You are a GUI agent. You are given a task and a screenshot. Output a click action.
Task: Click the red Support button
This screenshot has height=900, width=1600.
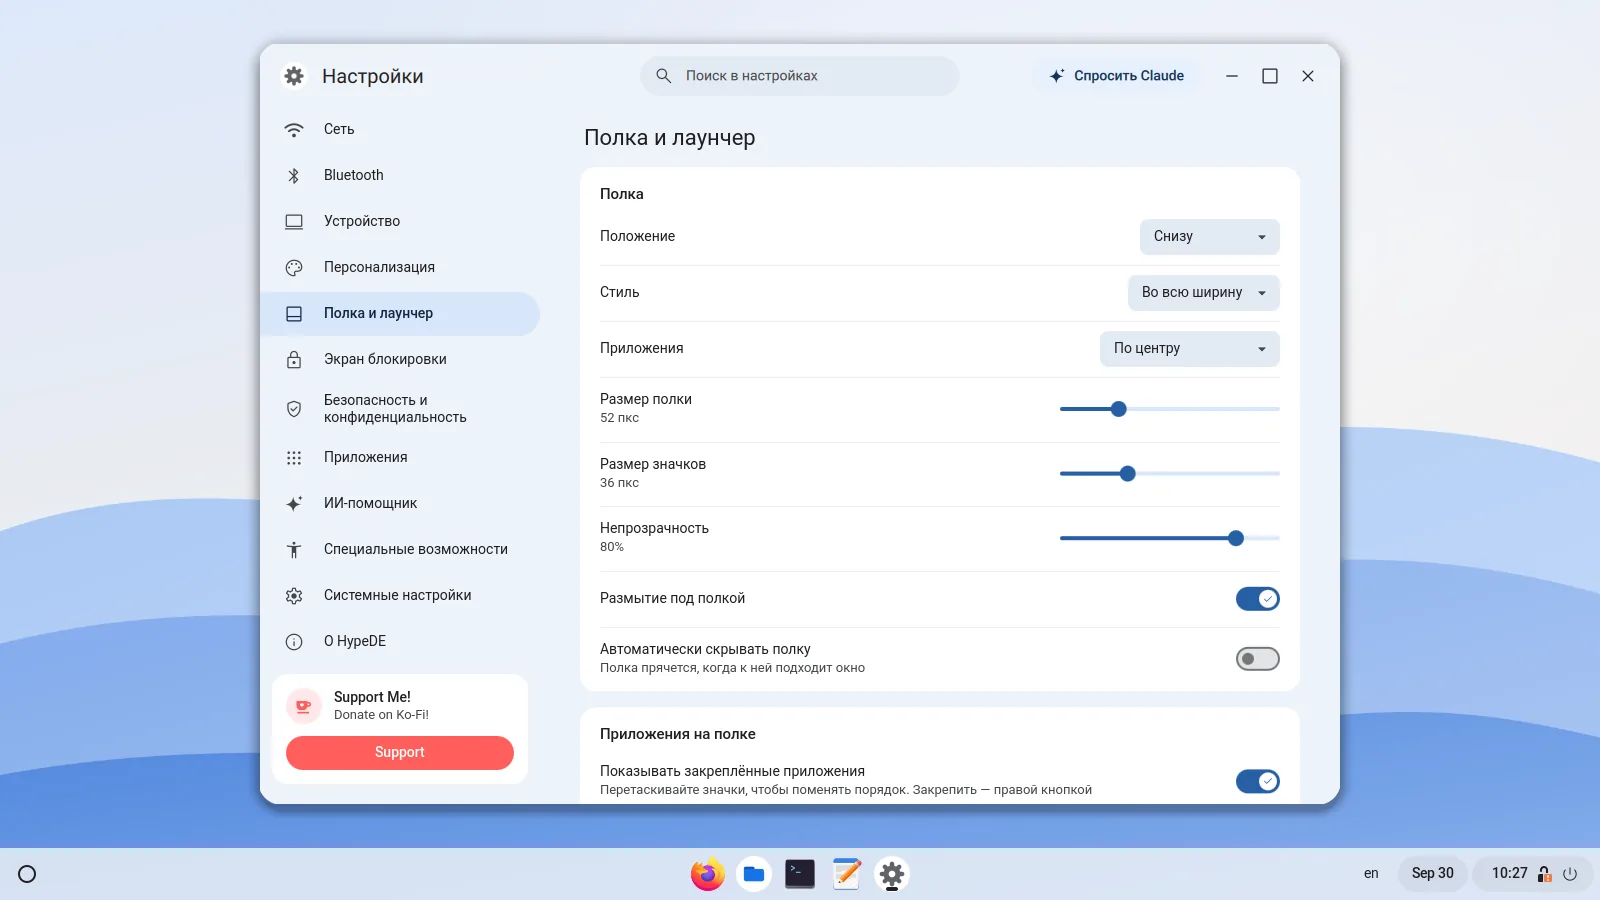400,753
